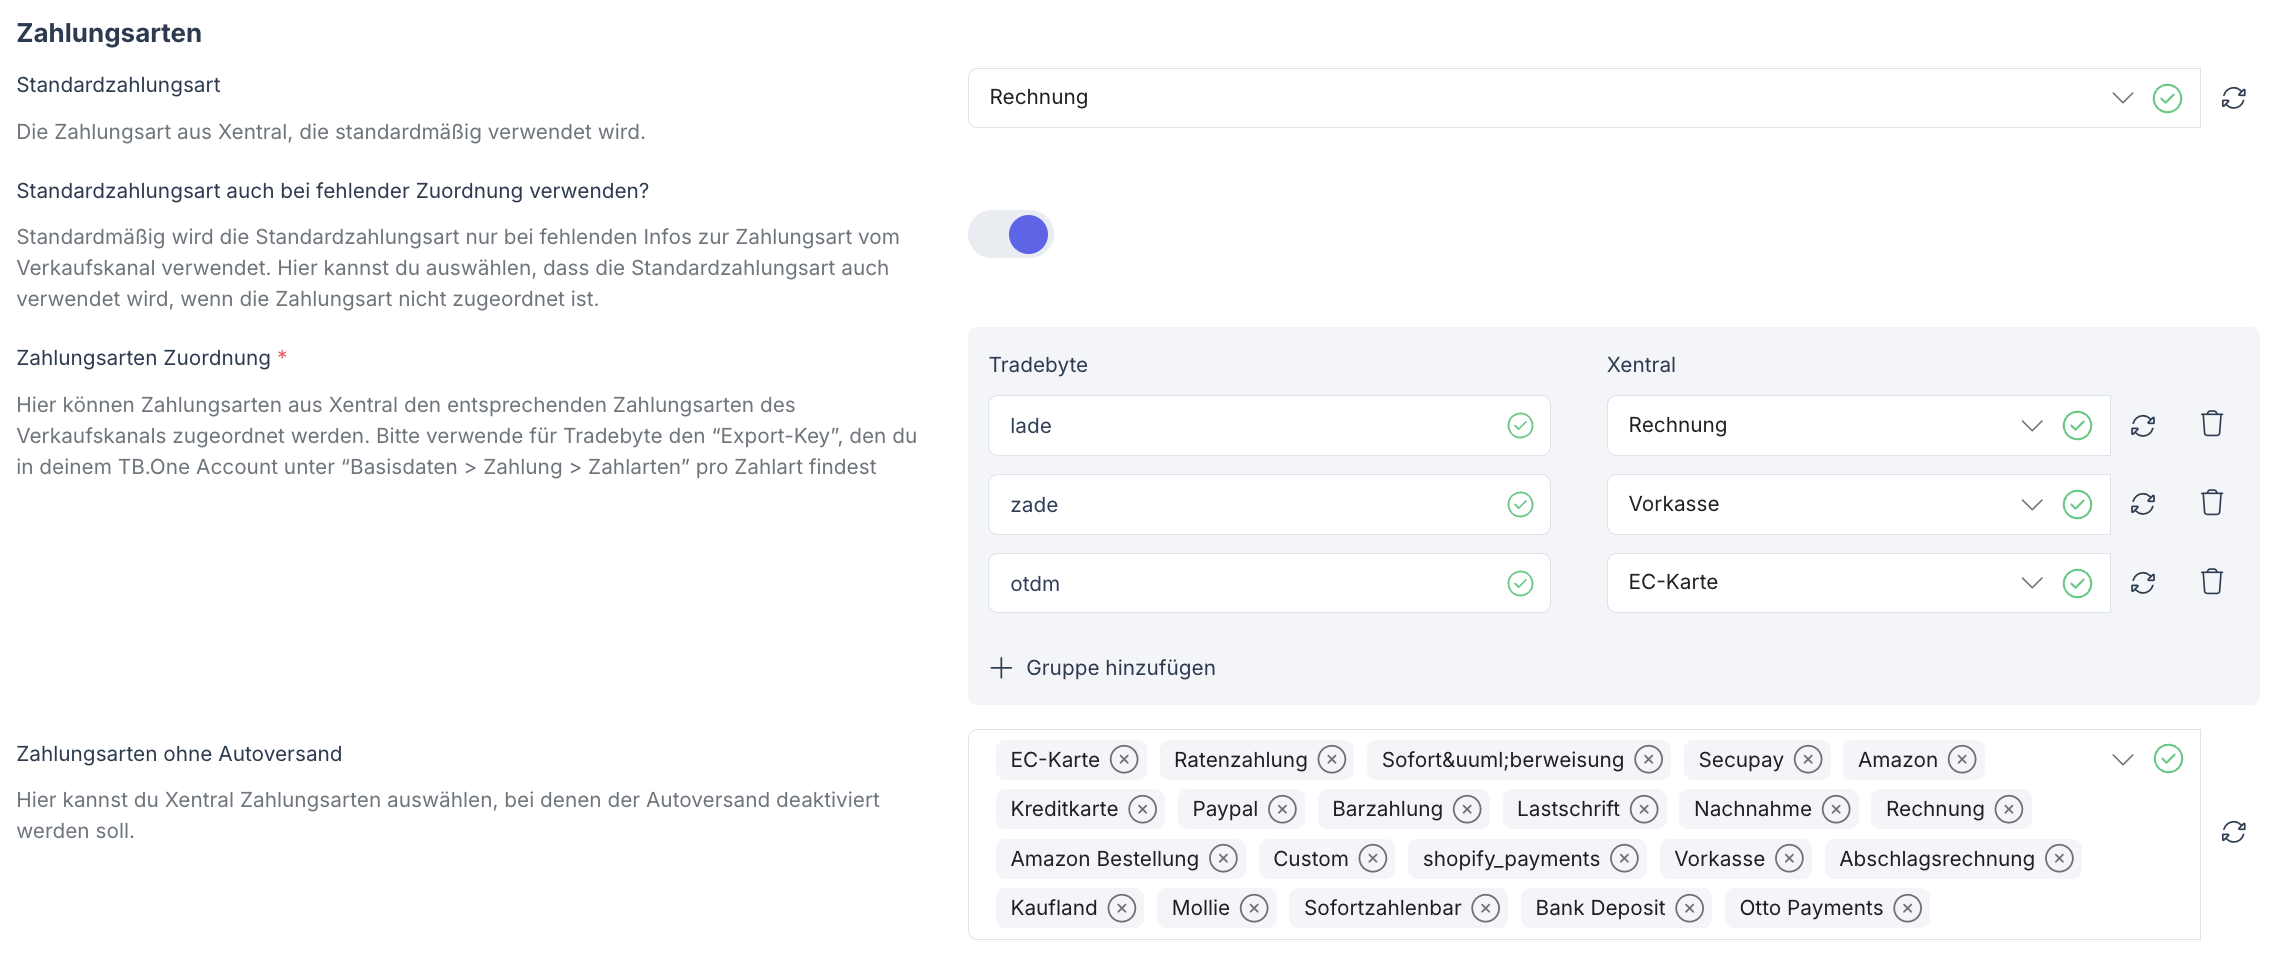2280x964 pixels.
Task: Open the Vorkasse dropdown in the mapping
Action: click(x=2031, y=503)
